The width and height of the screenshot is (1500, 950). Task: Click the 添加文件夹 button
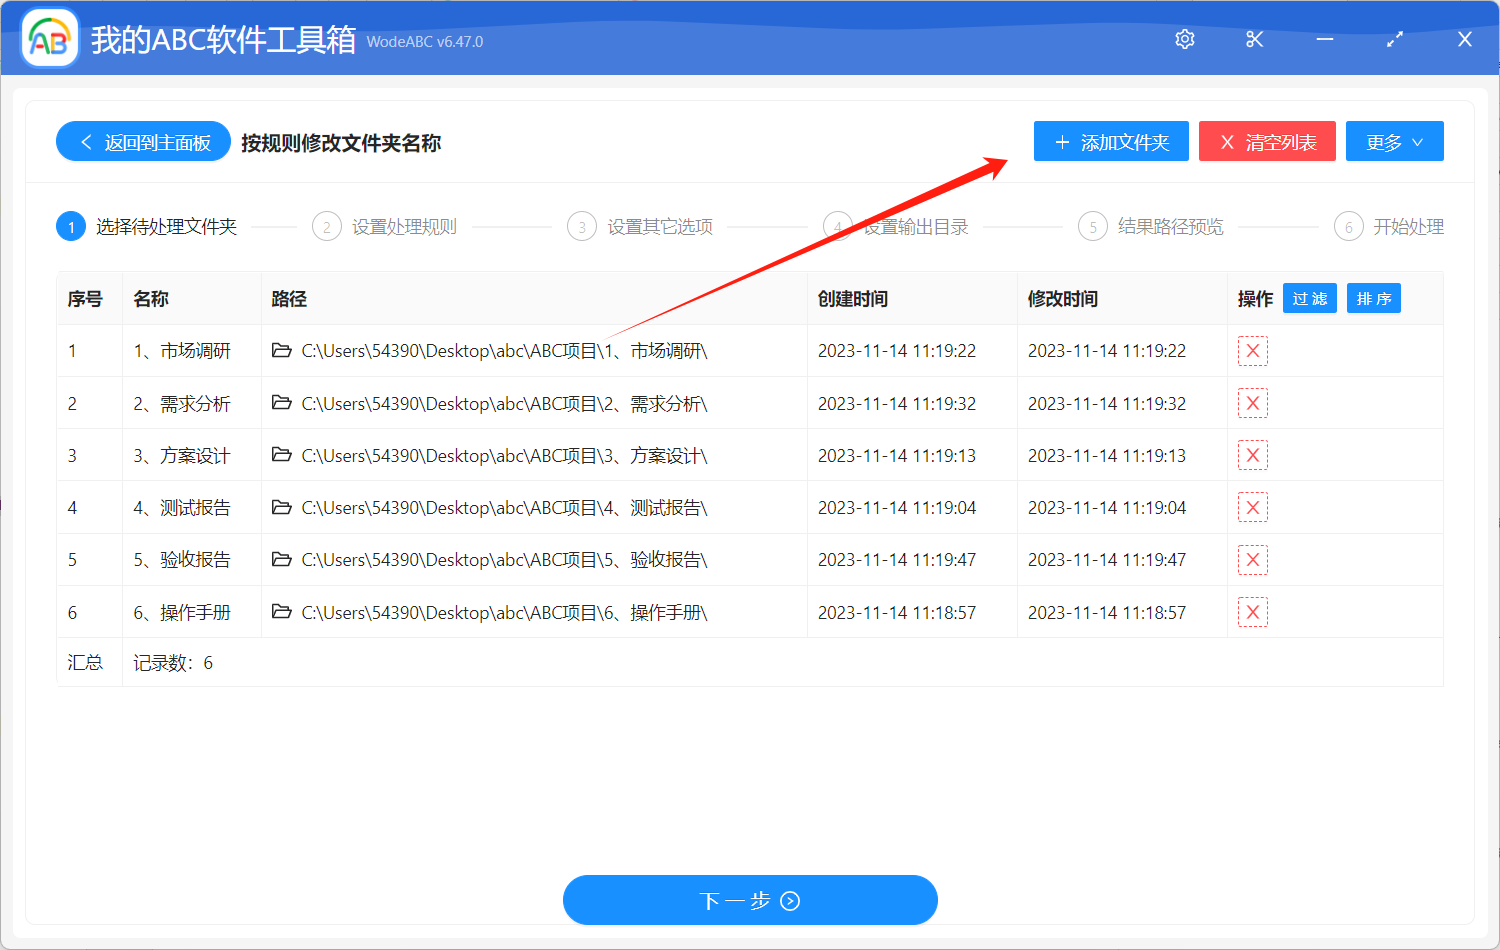[1110, 141]
